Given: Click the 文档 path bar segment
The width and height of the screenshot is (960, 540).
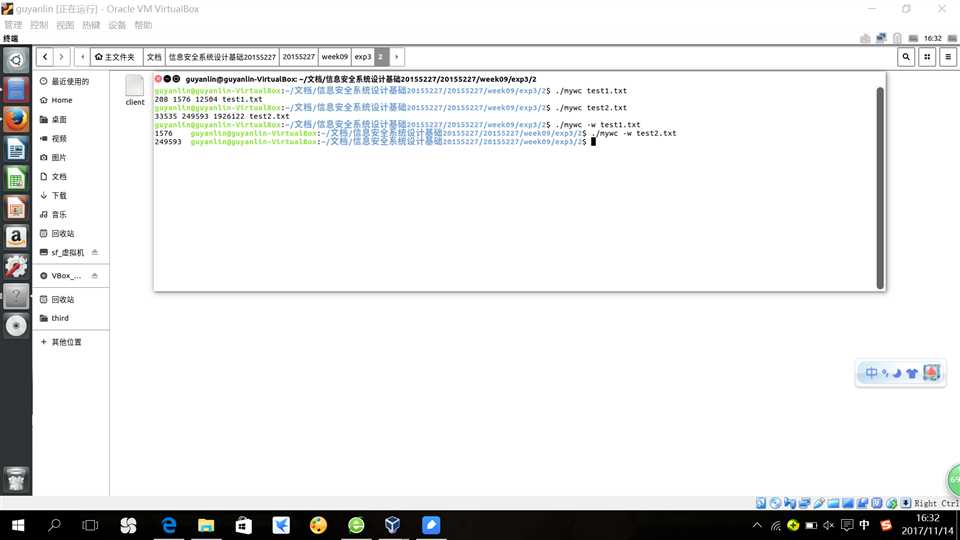Looking at the screenshot, I should 154,57.
